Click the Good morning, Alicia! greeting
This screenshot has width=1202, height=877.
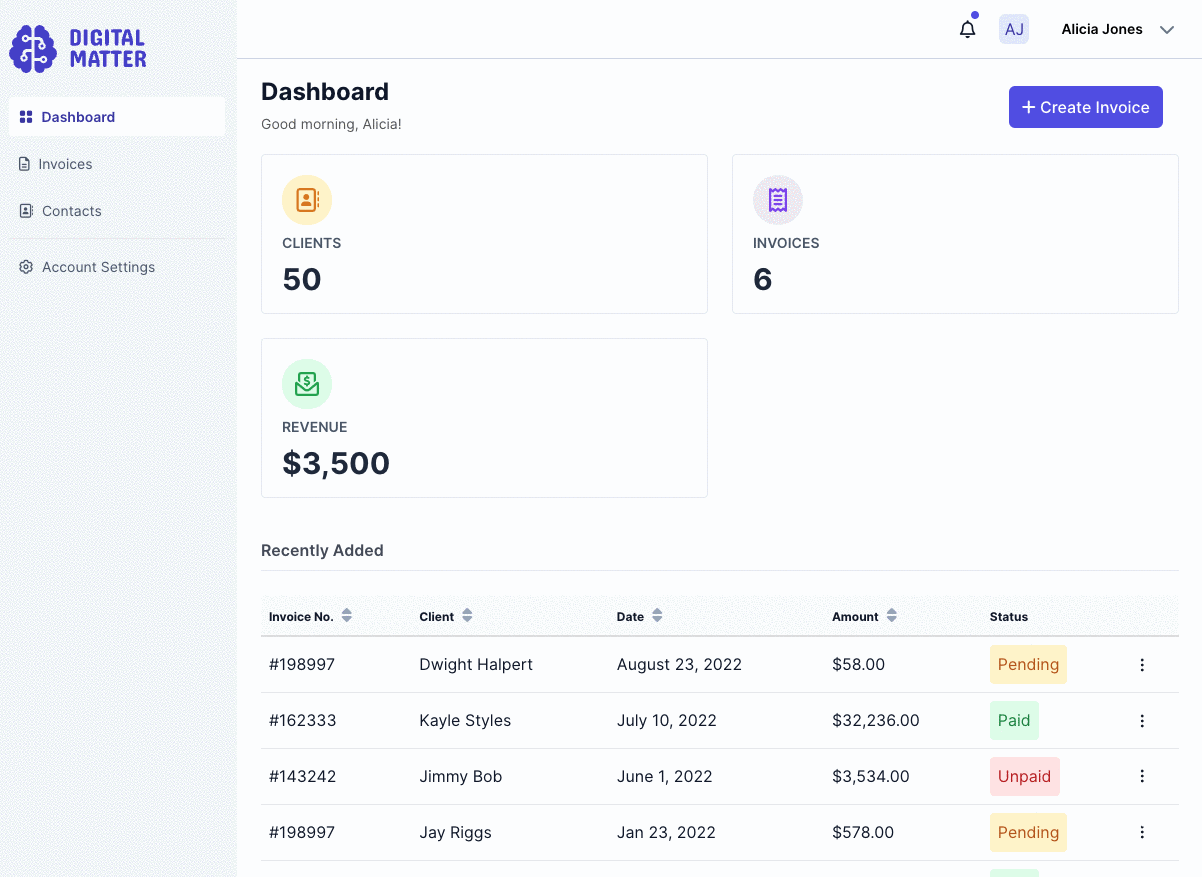pyautogui.click(x=331, y=124)
